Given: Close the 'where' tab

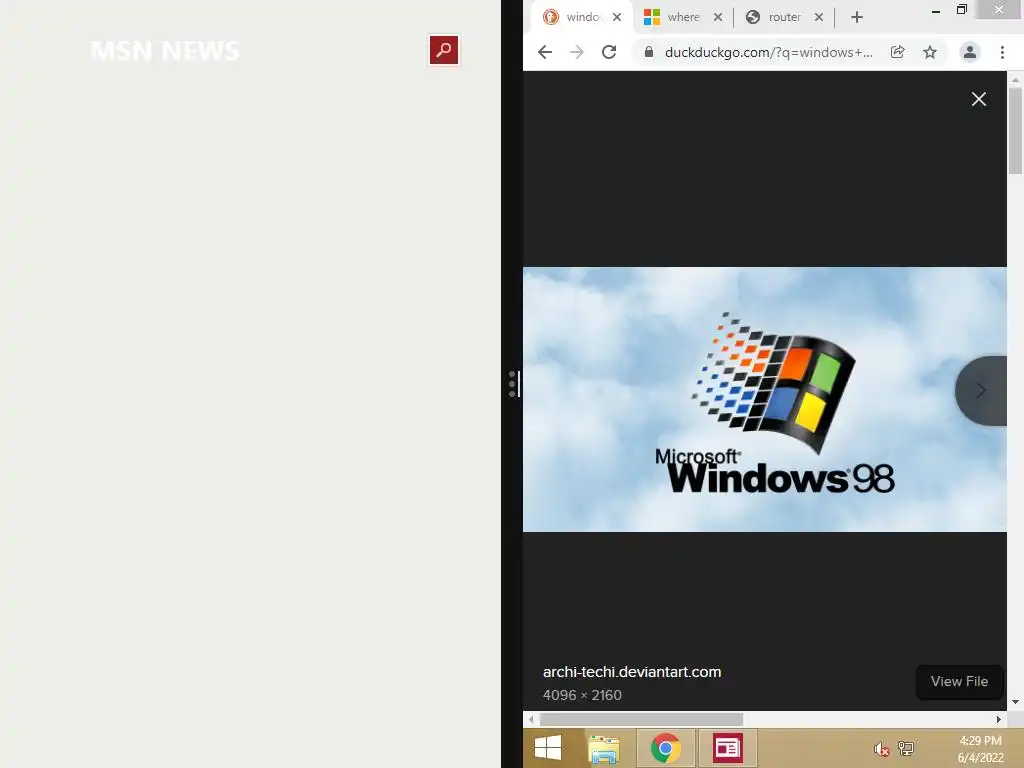Looking at the screenshot, I should tap(718, 17).
